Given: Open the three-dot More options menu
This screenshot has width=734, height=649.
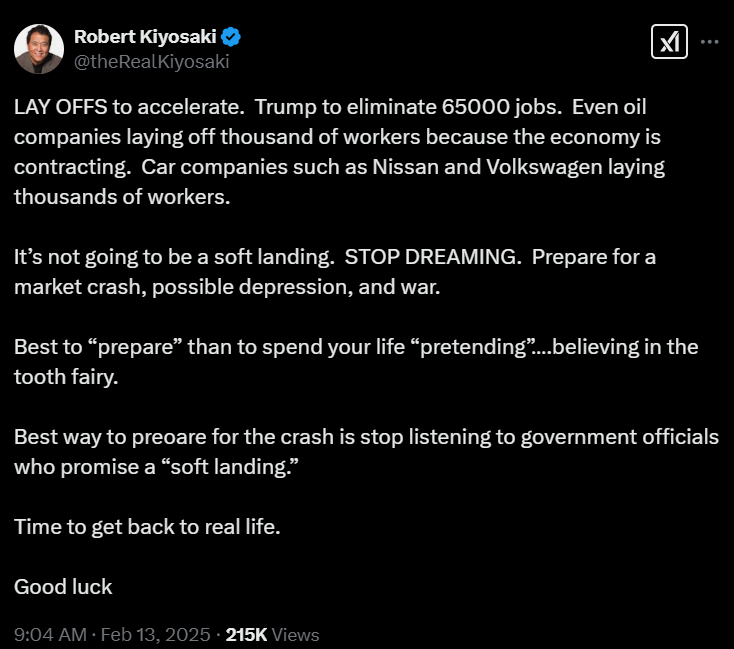Looking at the screenshot, I should 709,42.
